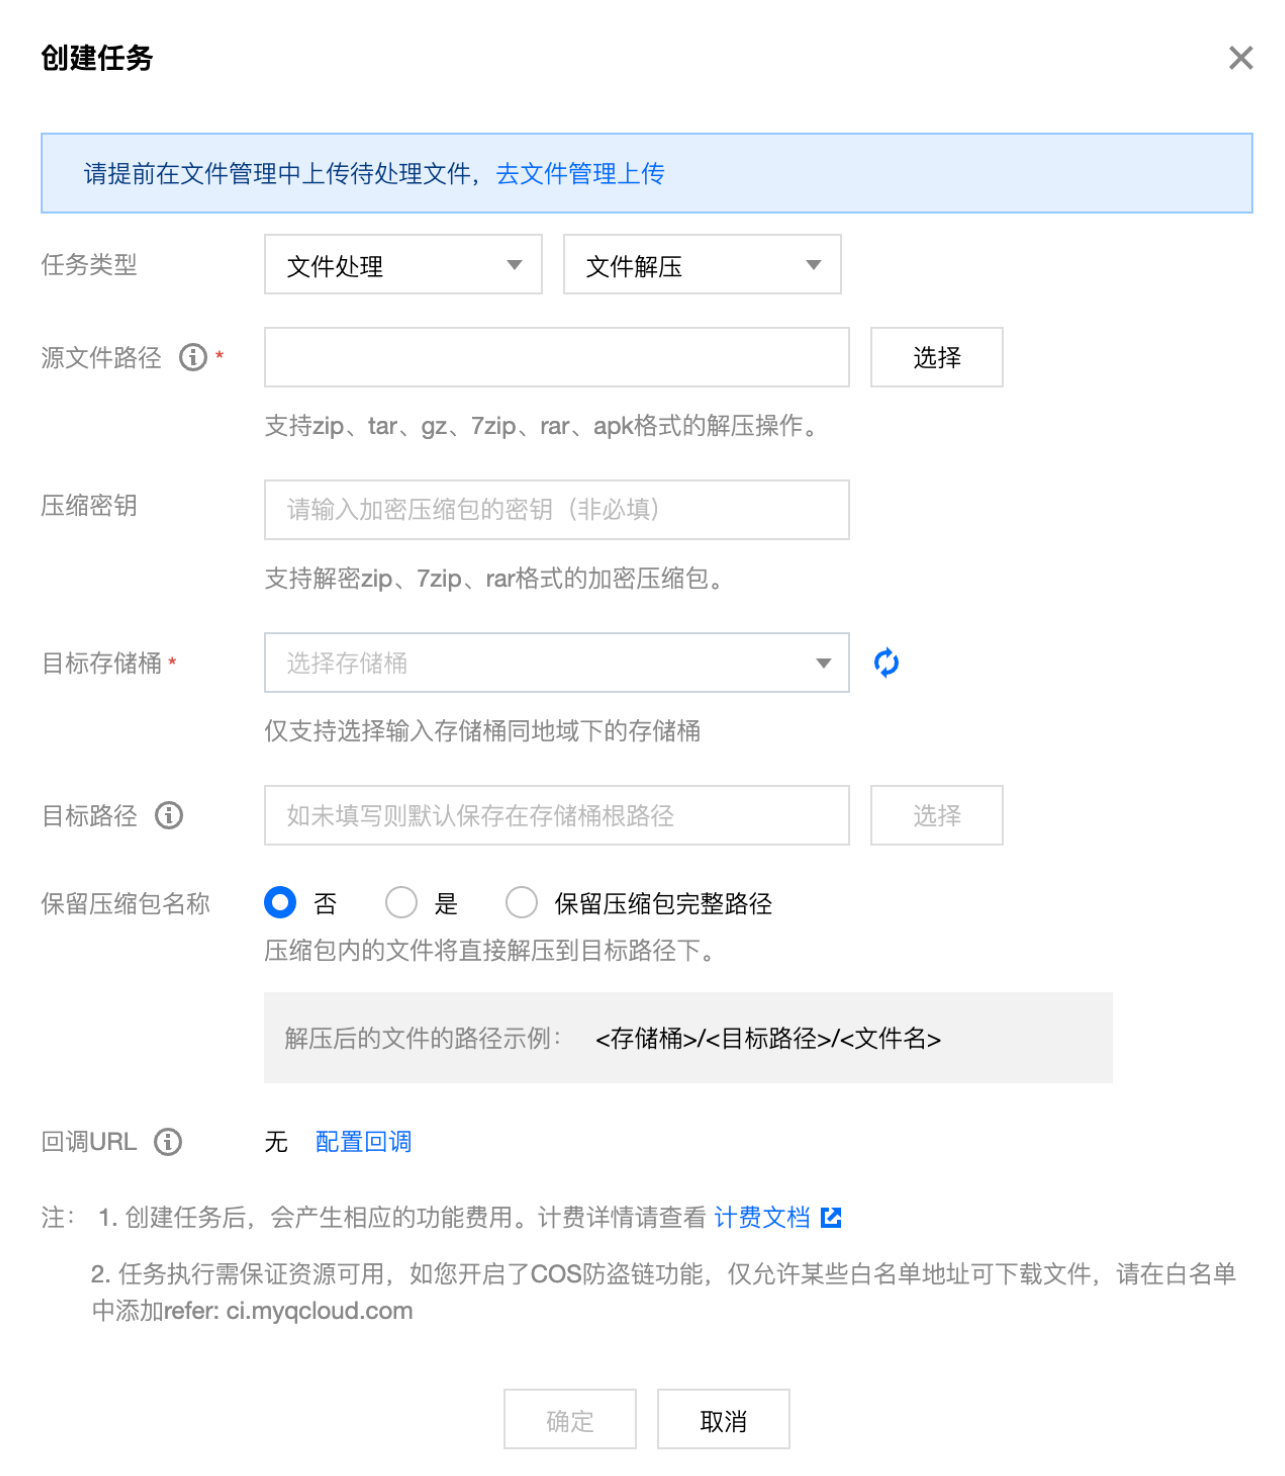Viewport: 1285px width, 1476px height.
Task: Click the refresh icon beside 目标存储桶
Action: click(886, 663)
